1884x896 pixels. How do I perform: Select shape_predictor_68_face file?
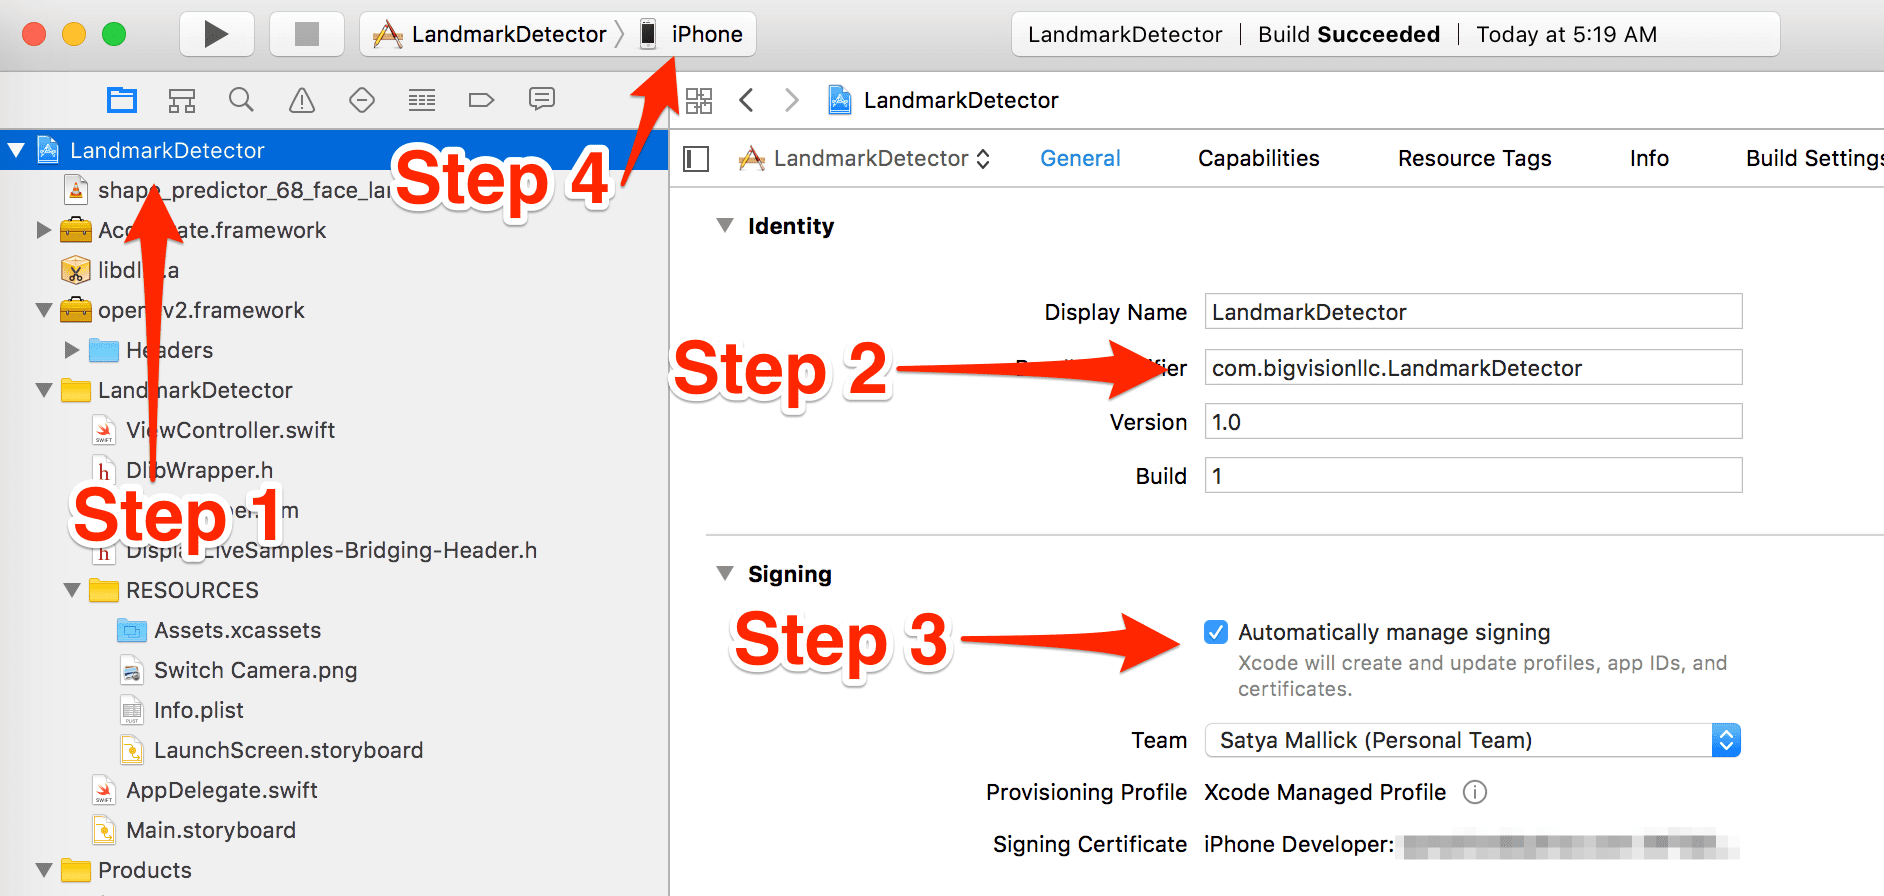pyautogui.click(x=244, y=190)
